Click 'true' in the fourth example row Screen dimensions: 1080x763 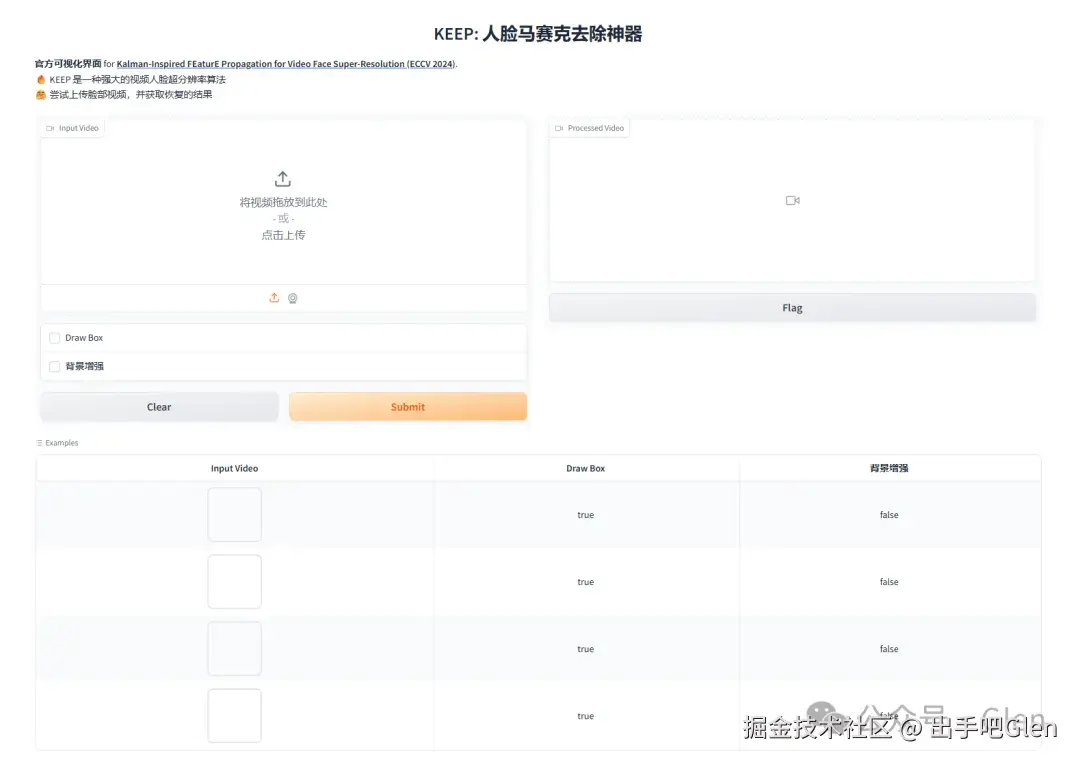pos(585,716)
